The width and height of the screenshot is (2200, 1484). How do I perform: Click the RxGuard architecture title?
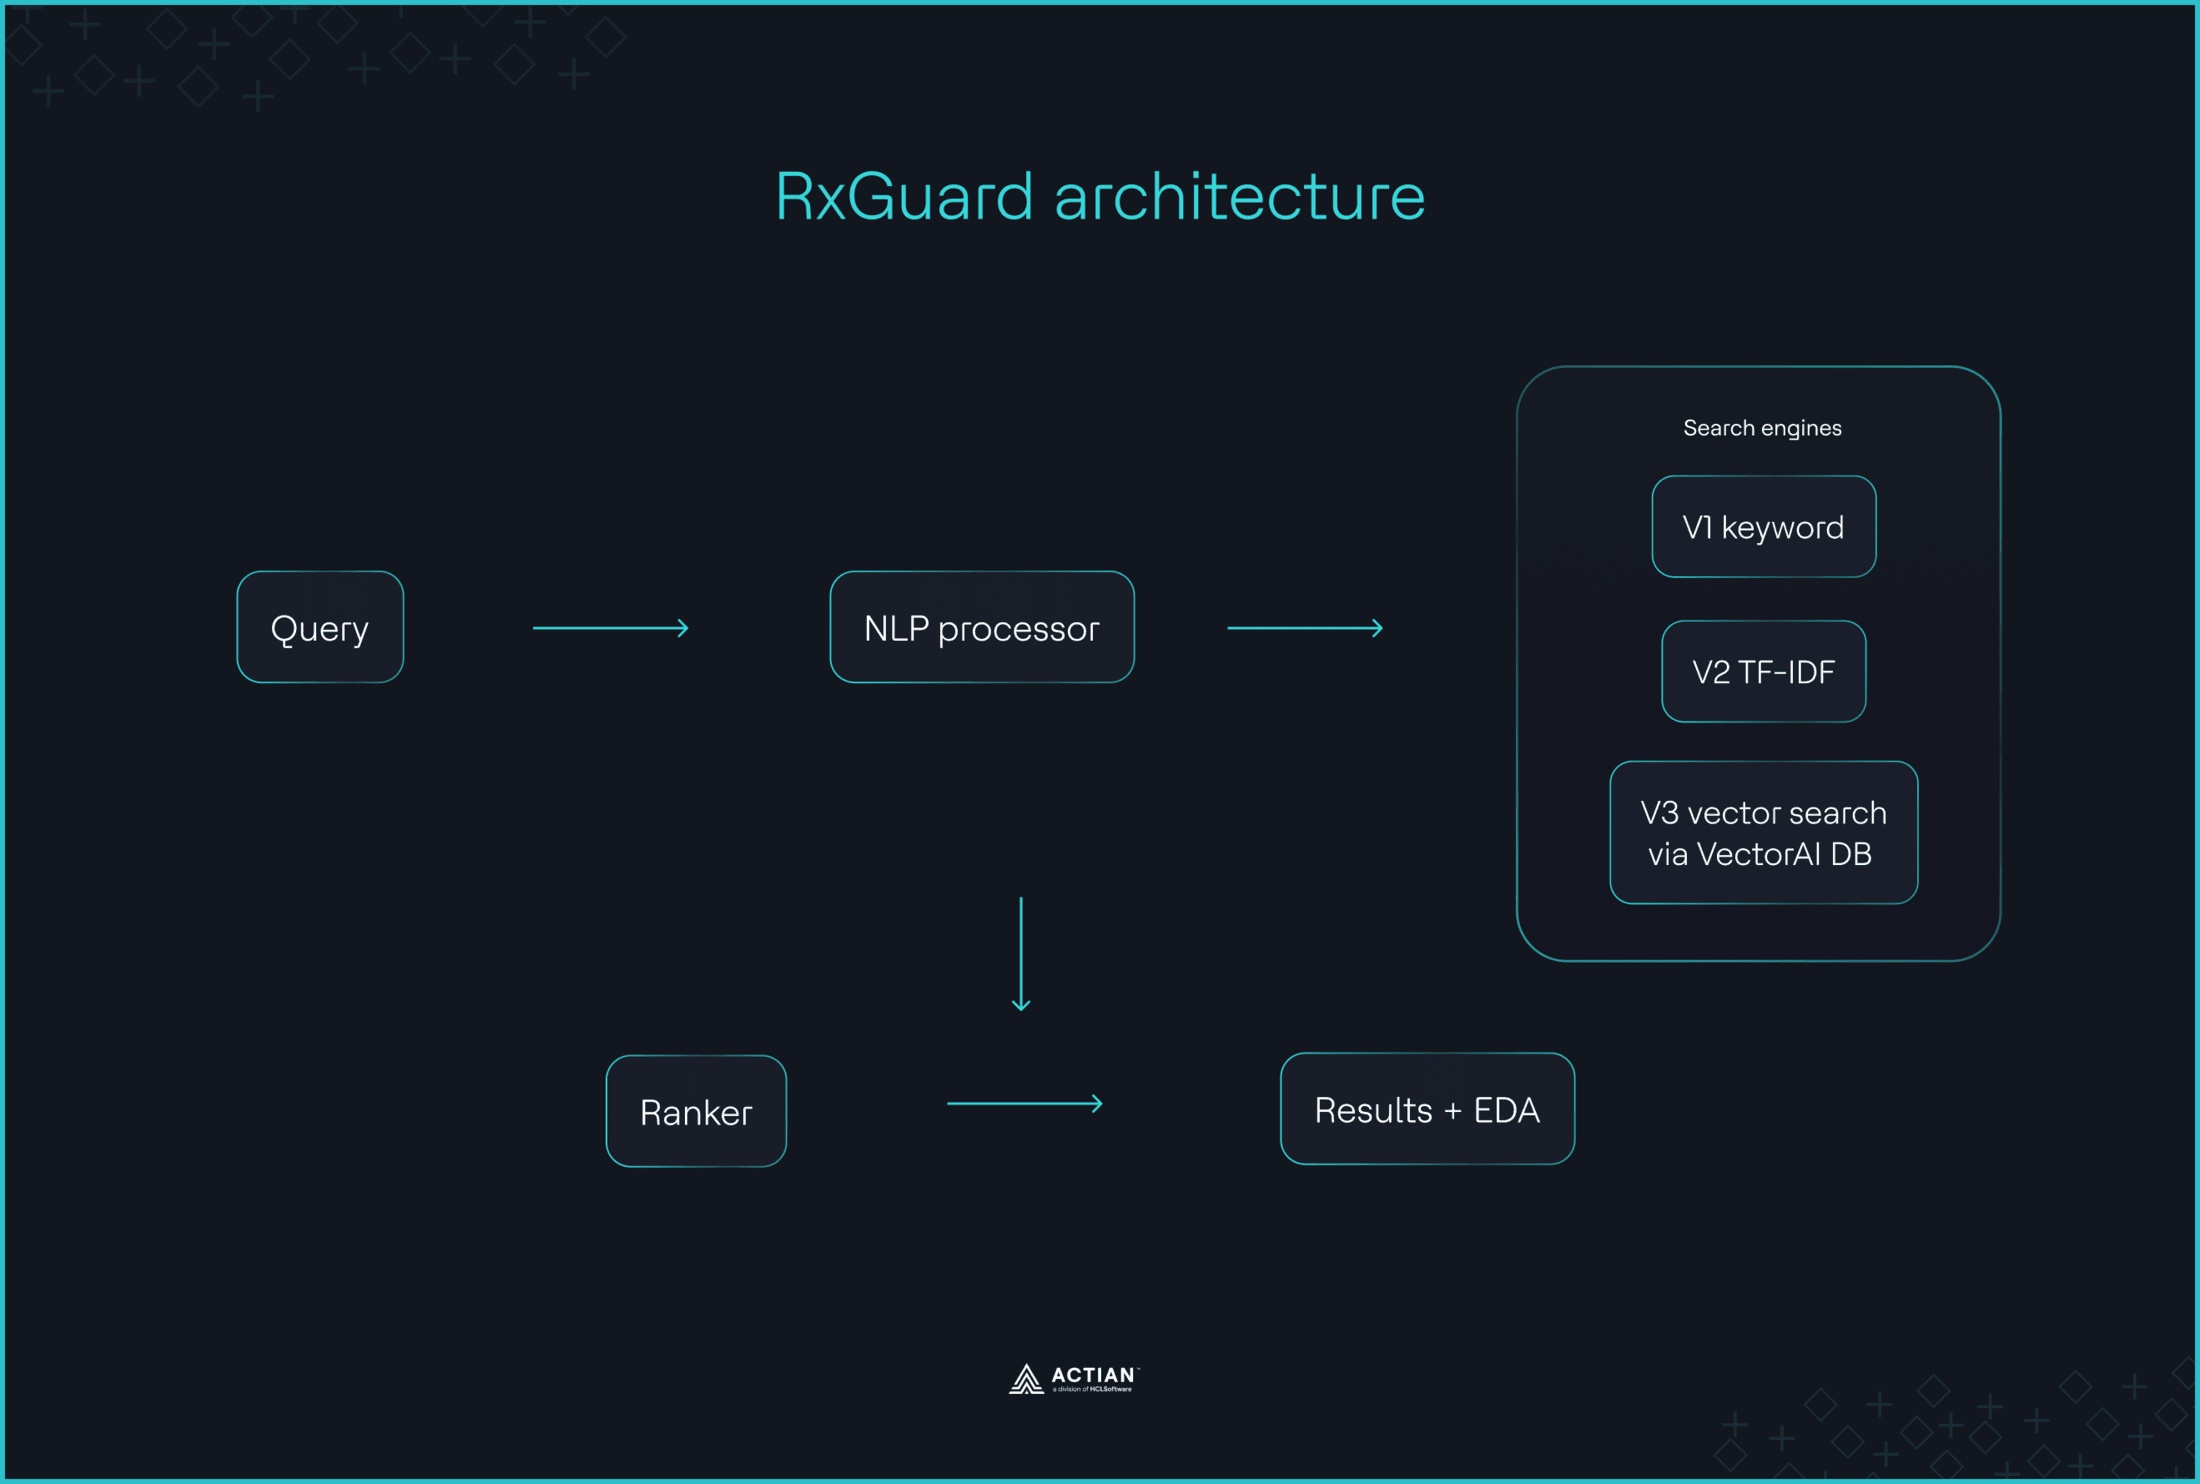1100,196
